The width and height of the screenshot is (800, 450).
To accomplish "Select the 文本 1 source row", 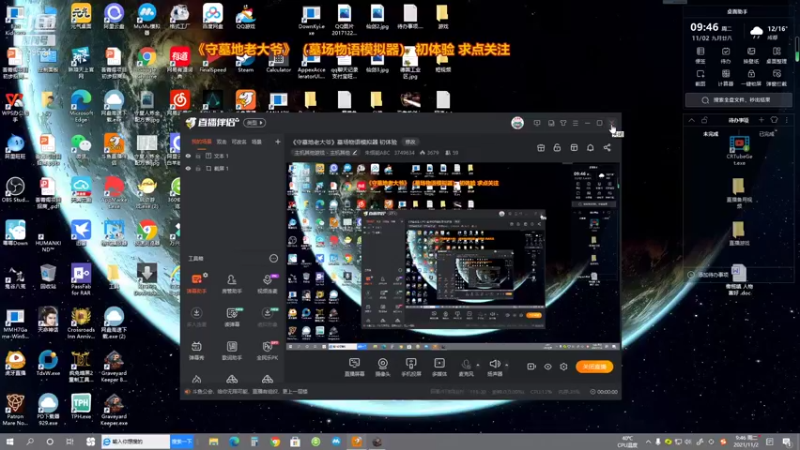I will tap(234, 156).
